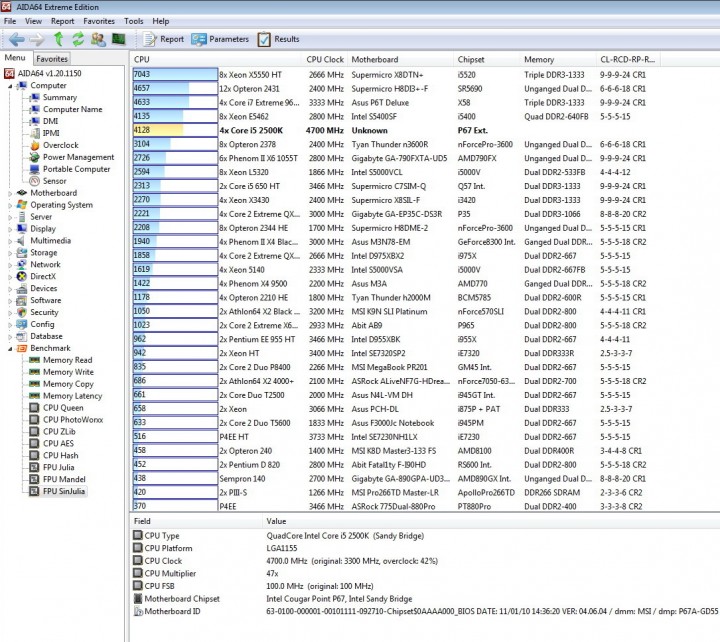720x642 pixels.
Task: Select the Memory Read benchmark icon
Action: click(34, 360)
